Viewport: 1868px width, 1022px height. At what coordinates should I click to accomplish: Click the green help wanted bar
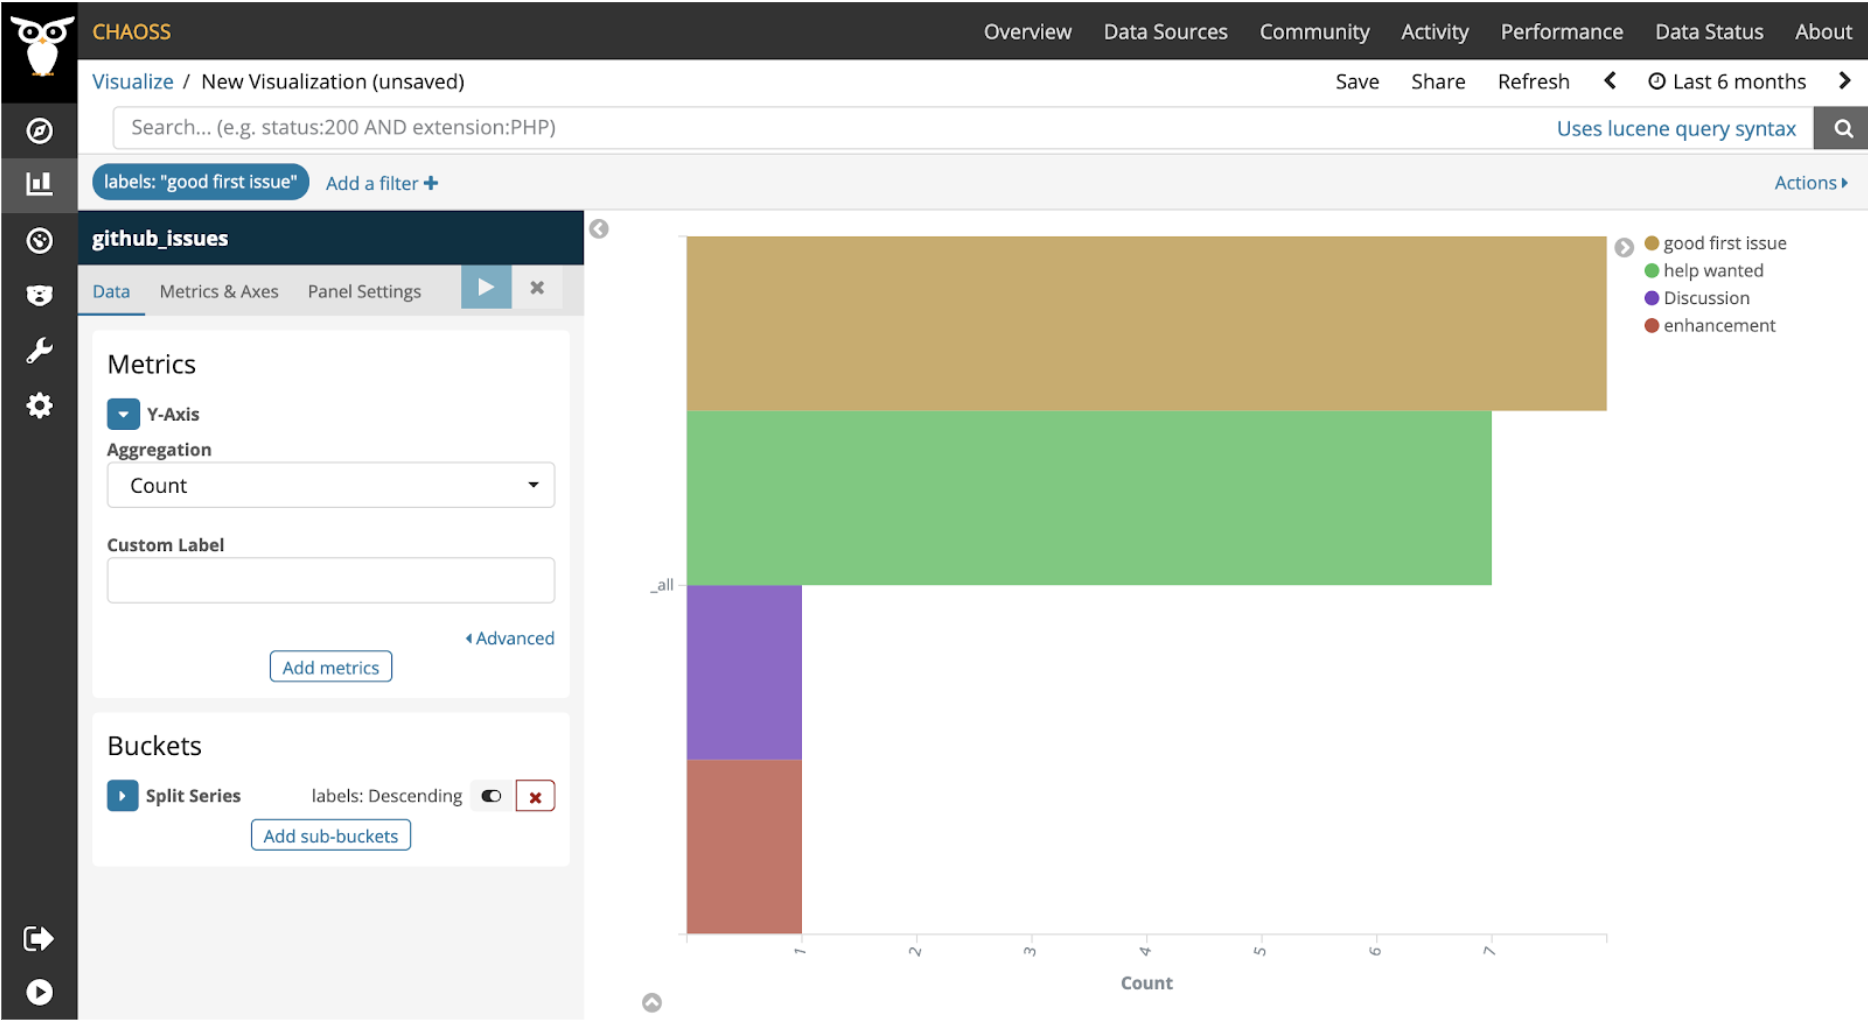click(x=1089, y=498)
